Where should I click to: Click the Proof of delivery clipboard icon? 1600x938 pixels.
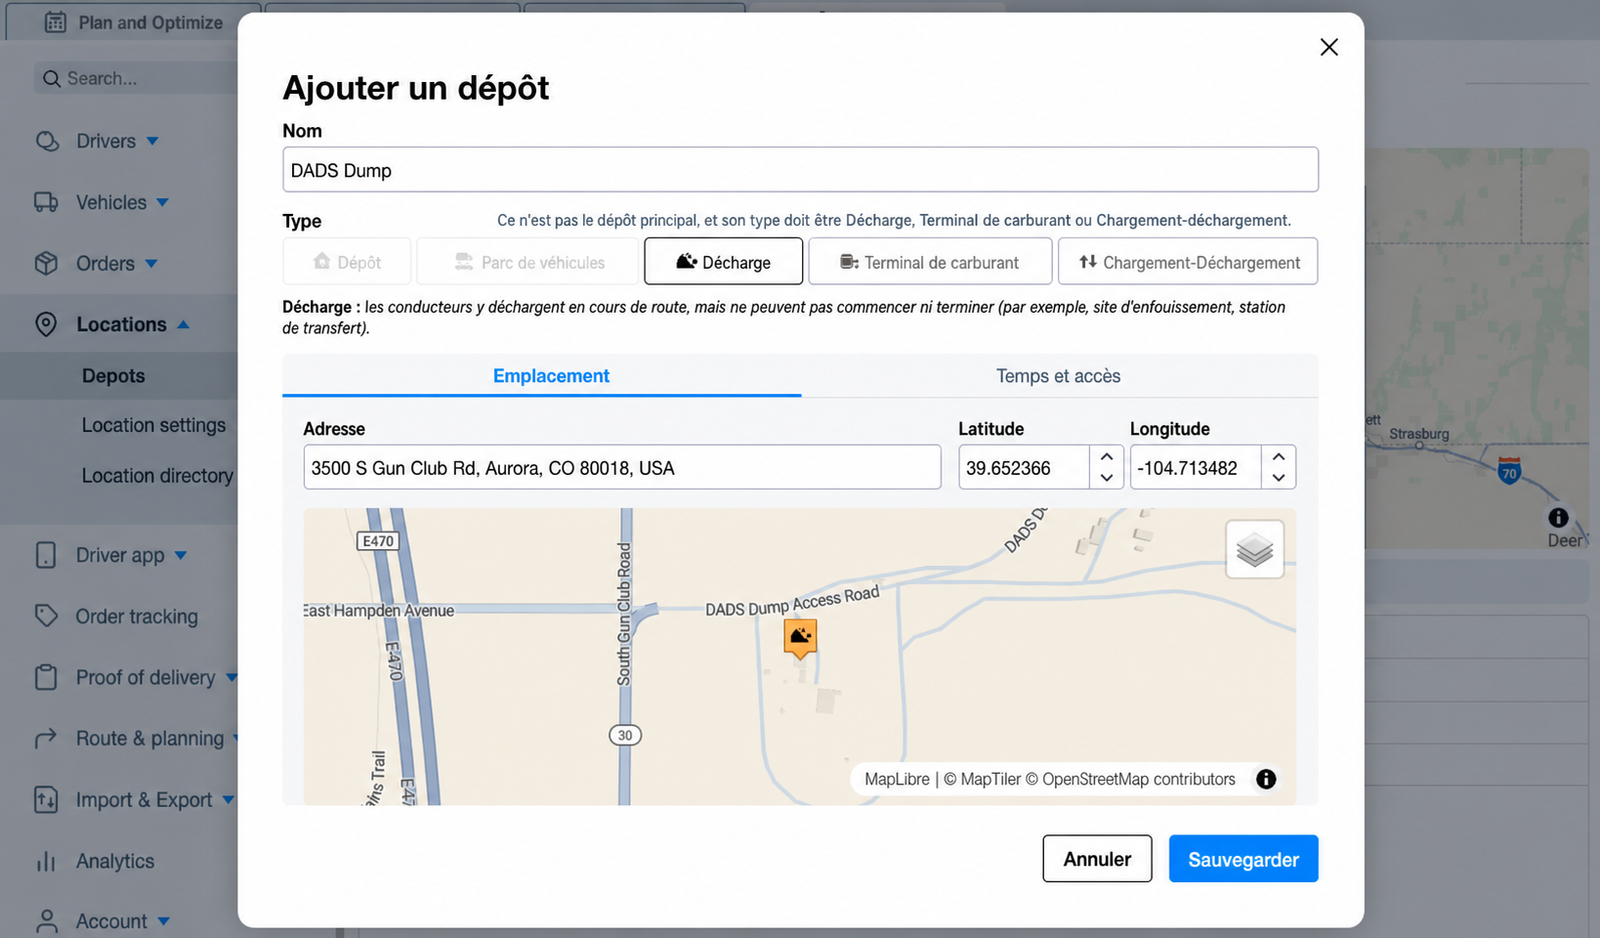tap(46, 677)
